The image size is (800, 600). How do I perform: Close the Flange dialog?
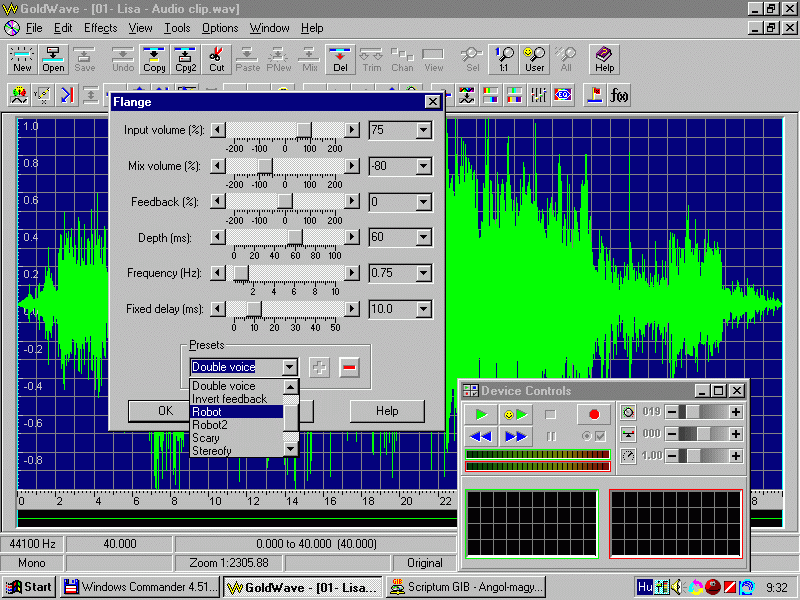tap(433, 102)
